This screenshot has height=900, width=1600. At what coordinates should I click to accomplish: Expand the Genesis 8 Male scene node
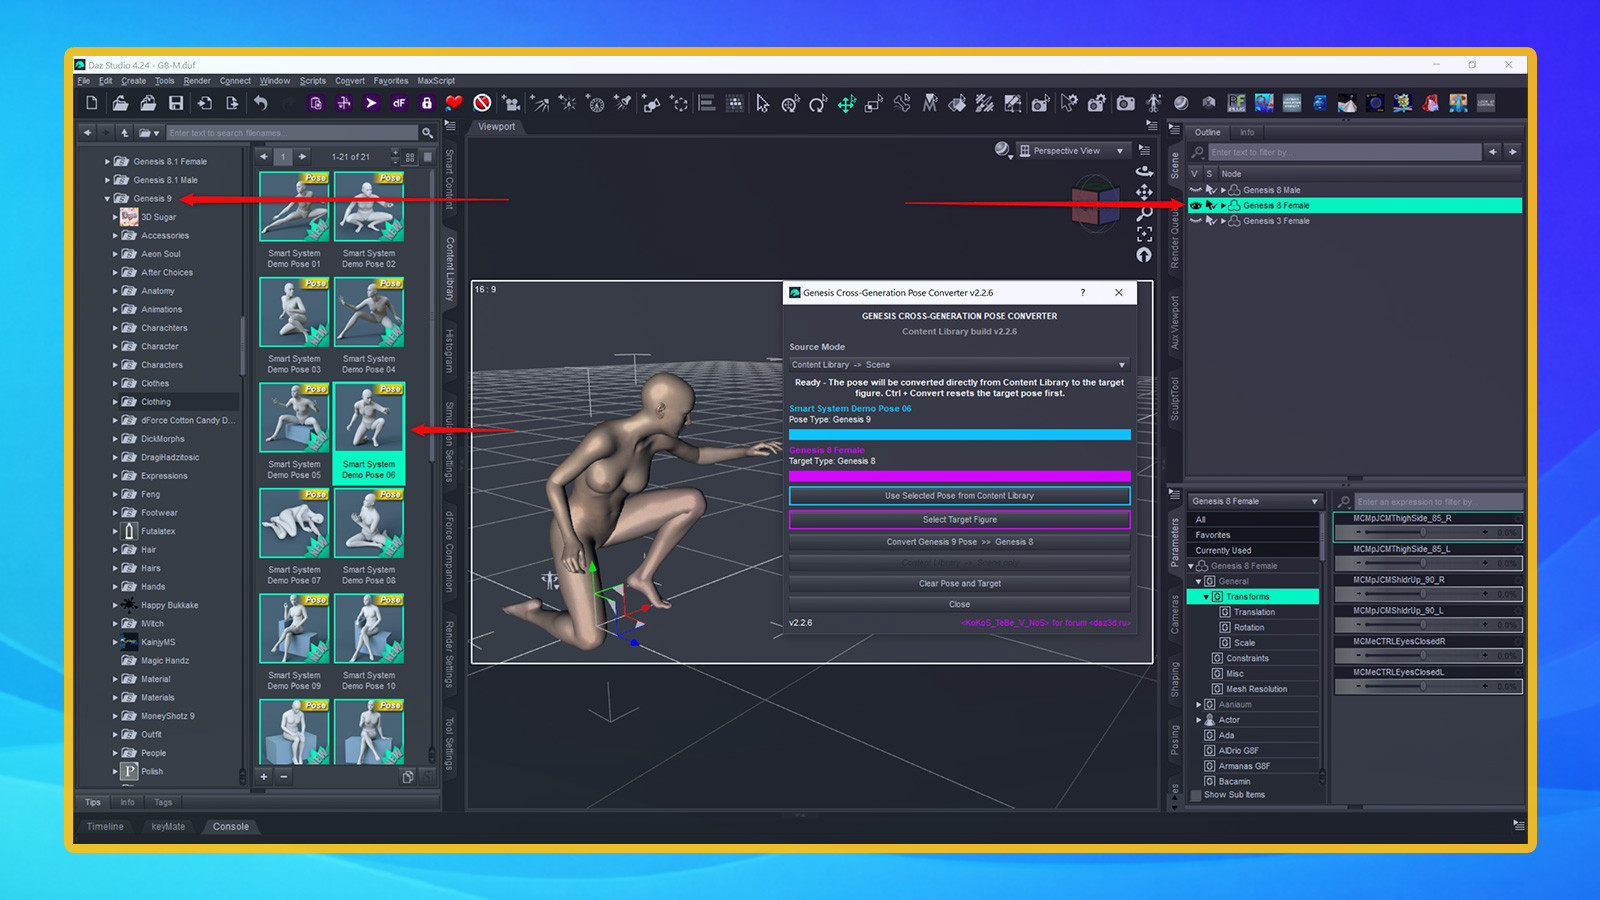[1223, 190]
